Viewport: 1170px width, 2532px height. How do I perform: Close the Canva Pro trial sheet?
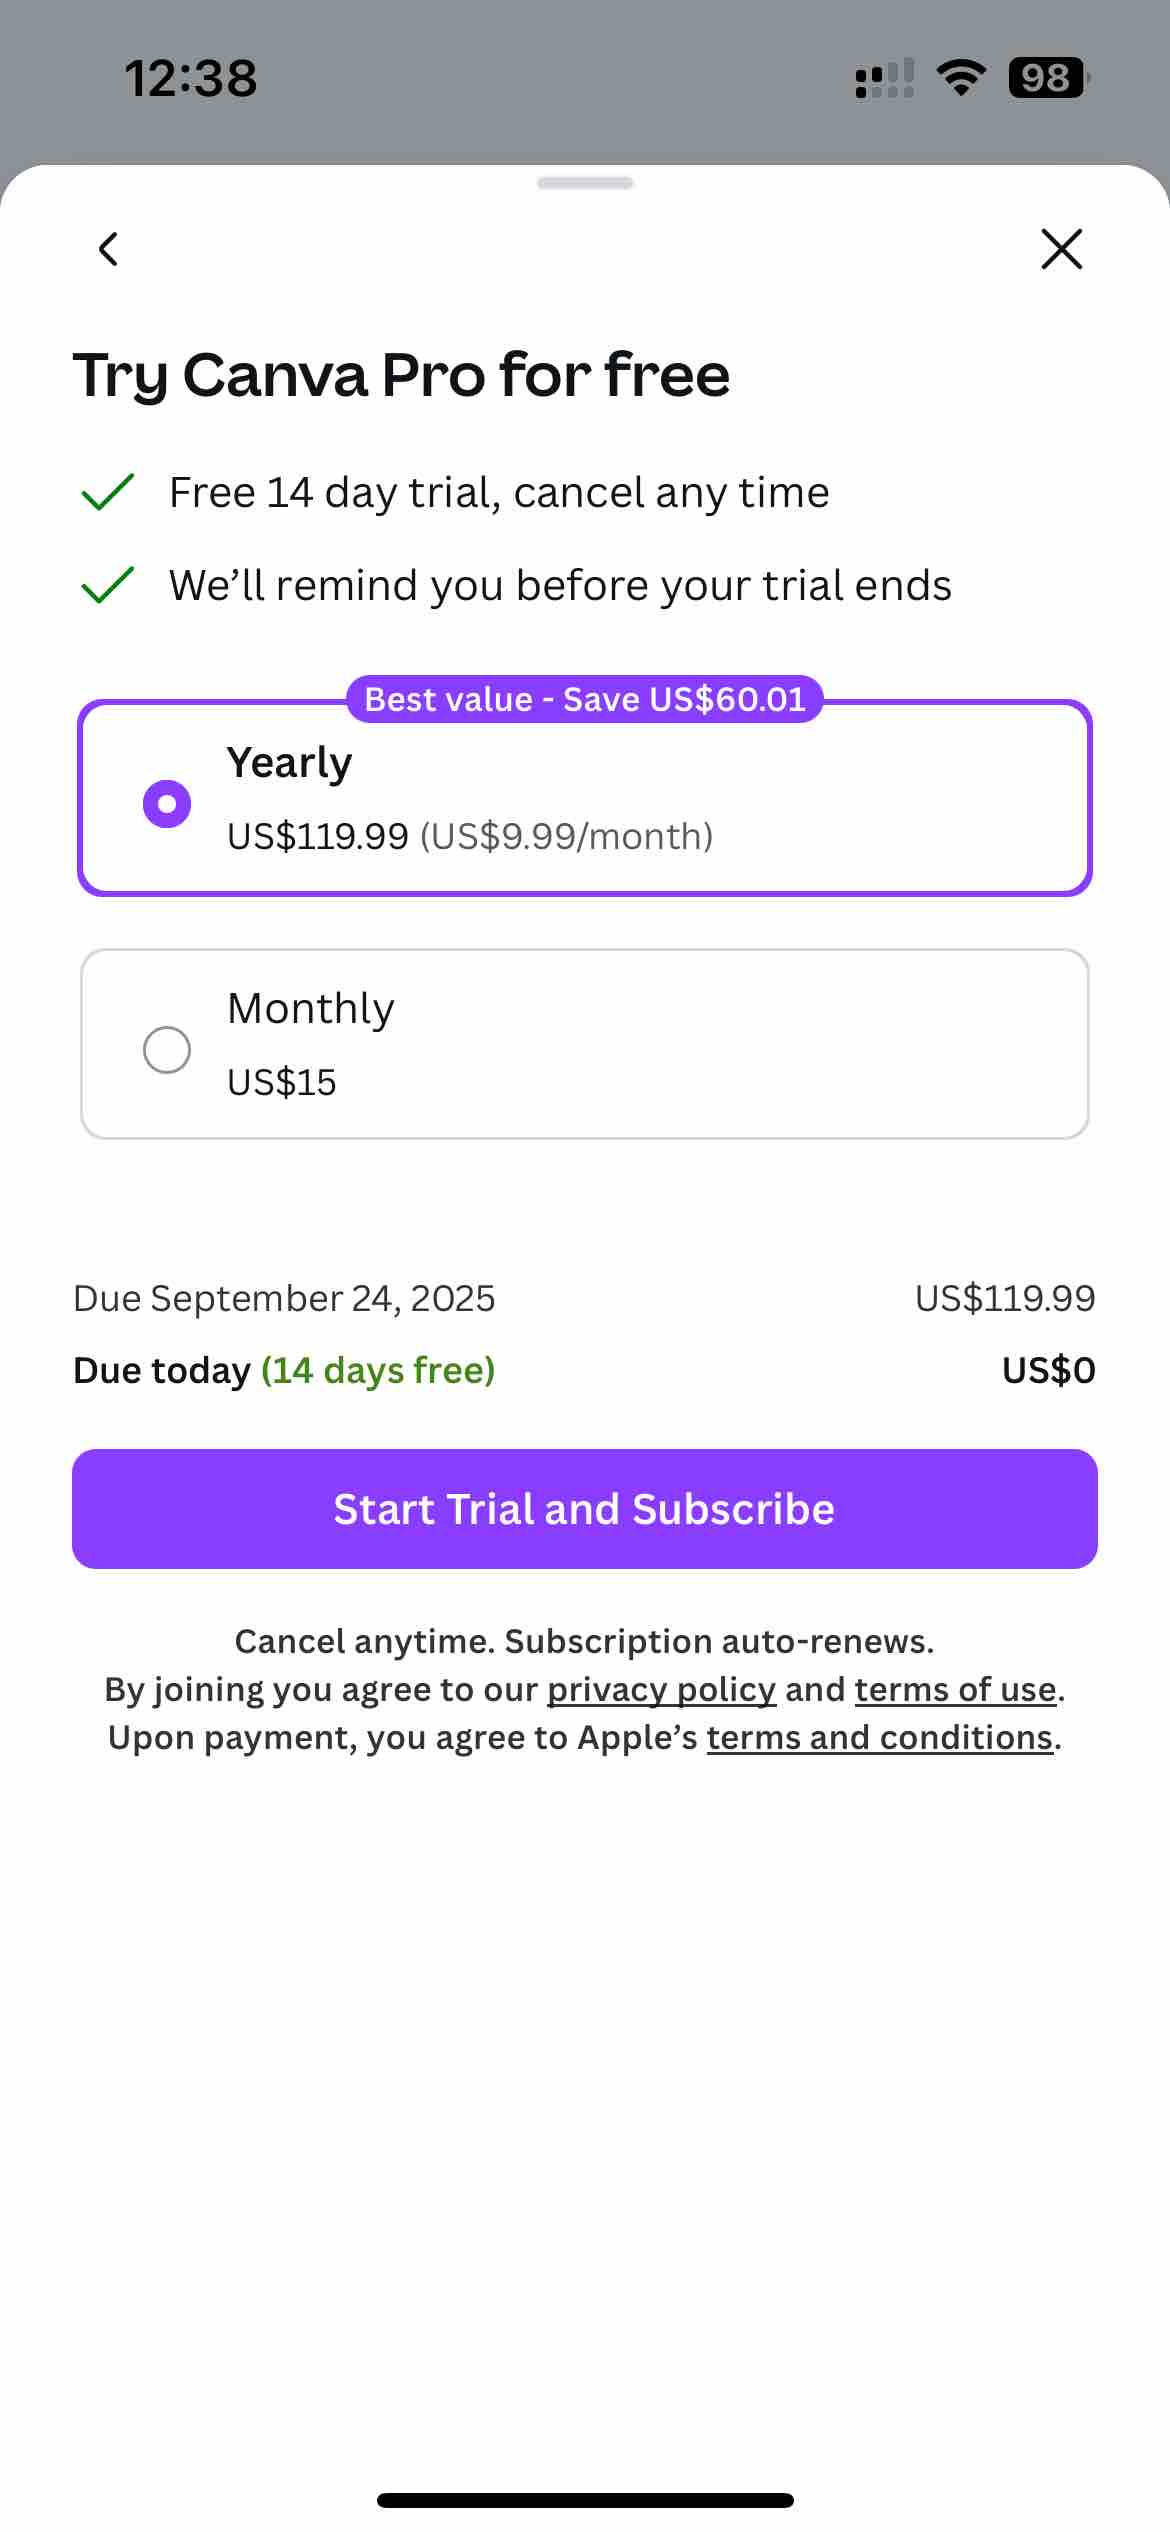point(1061,249)
